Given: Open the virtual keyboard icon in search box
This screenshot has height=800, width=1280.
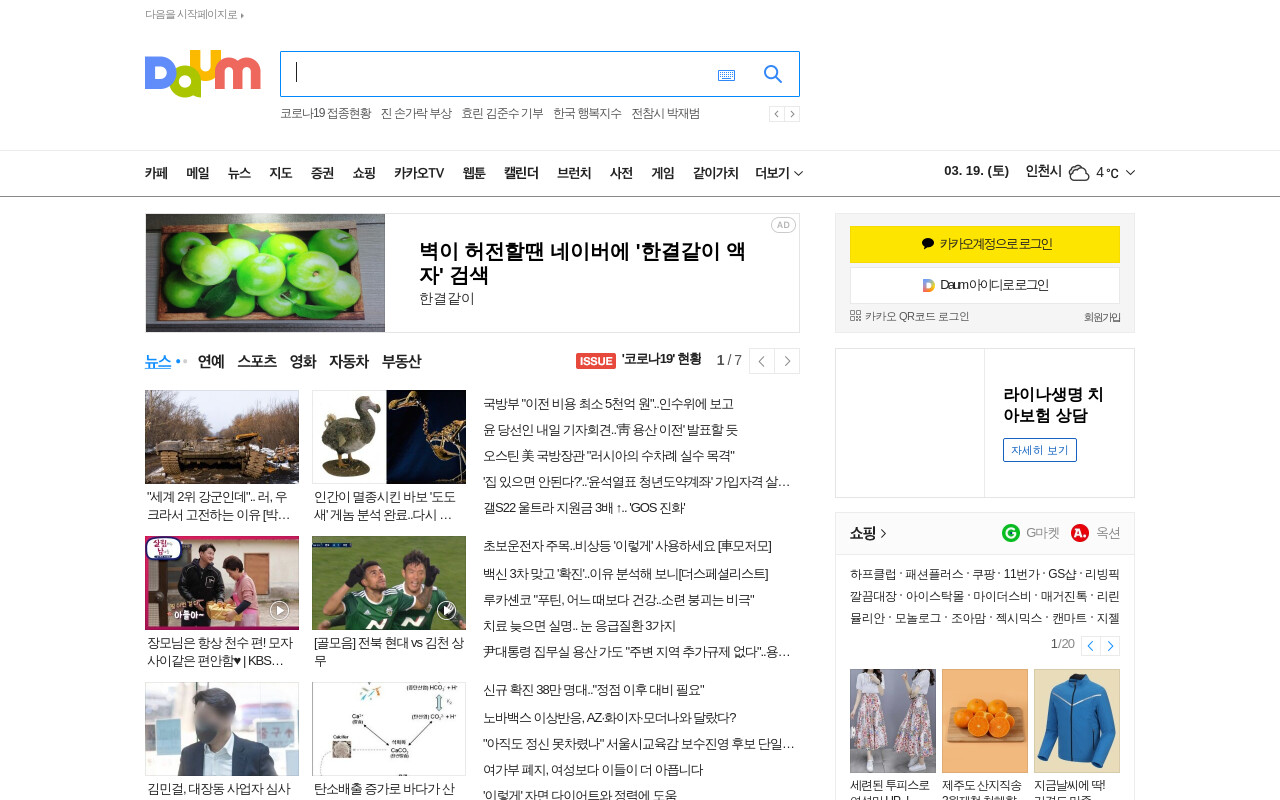Looking at the screenshot, I should pyautogui.click(x=727, y=75).
